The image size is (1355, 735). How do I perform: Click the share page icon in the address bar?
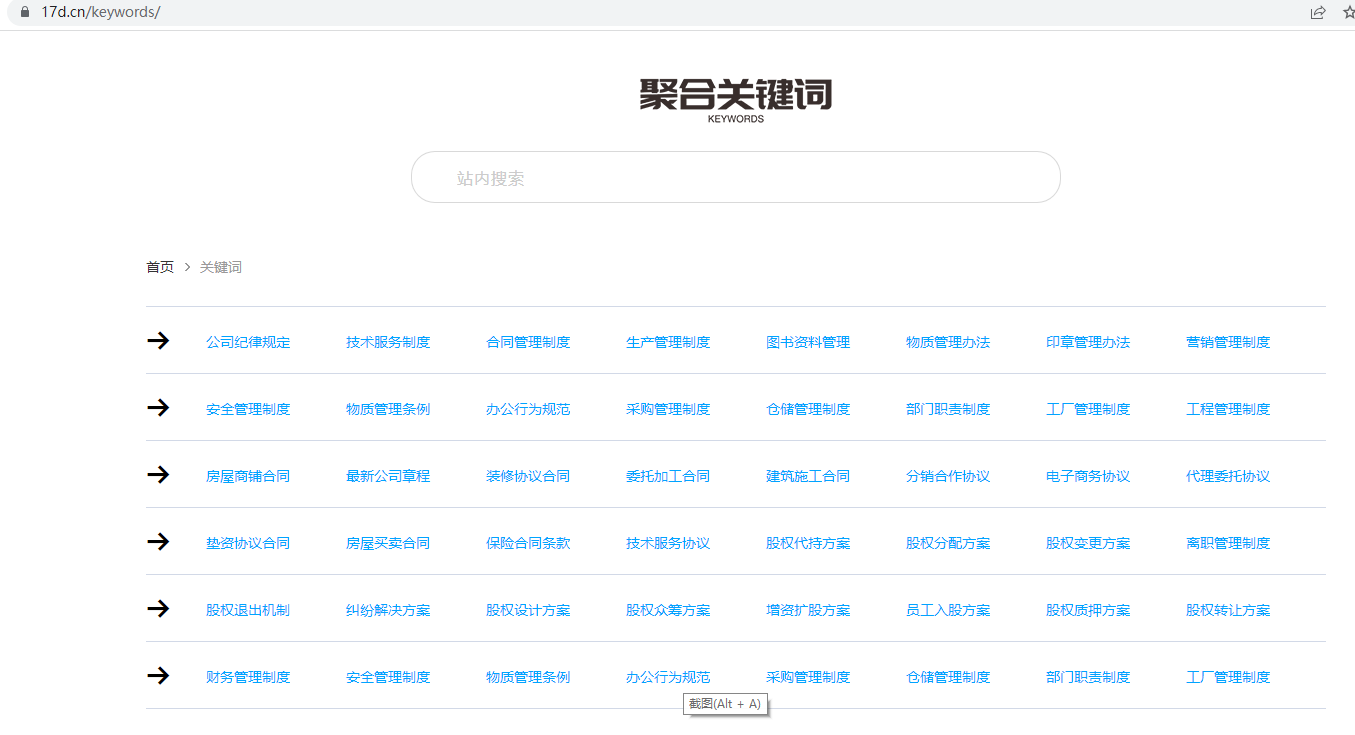(1318, 13)
